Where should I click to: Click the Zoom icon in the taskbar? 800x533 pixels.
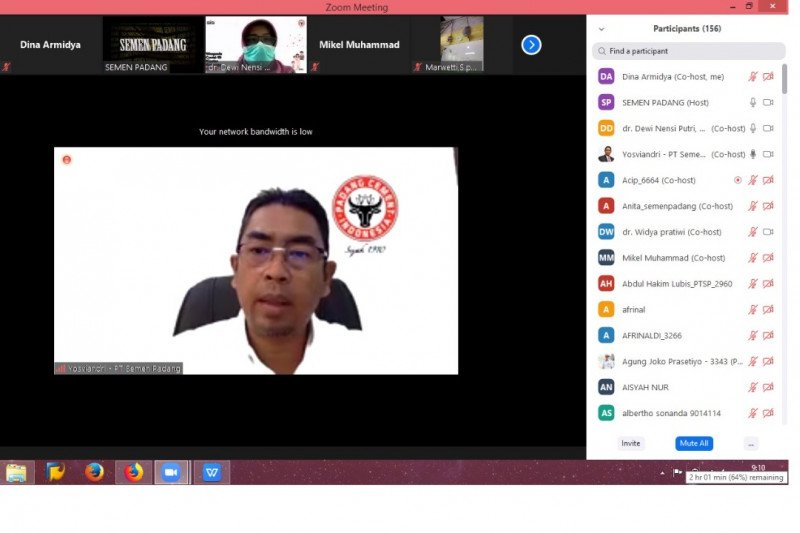[170, 472]
